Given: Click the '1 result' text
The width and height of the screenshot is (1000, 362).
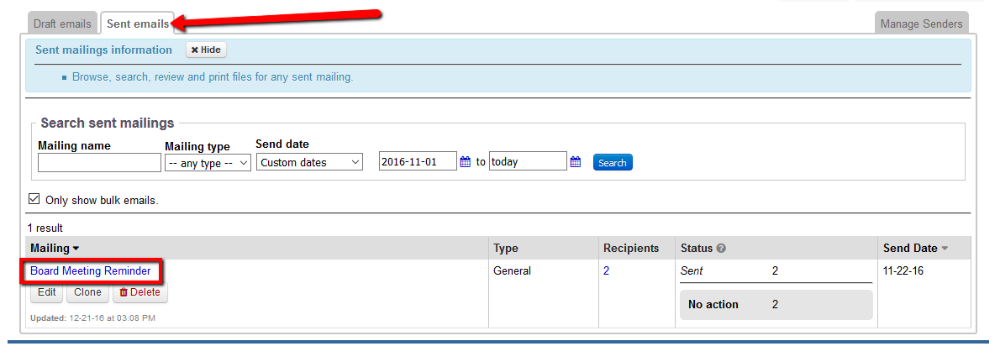Looking at the screenshot, I should [45, 228].
